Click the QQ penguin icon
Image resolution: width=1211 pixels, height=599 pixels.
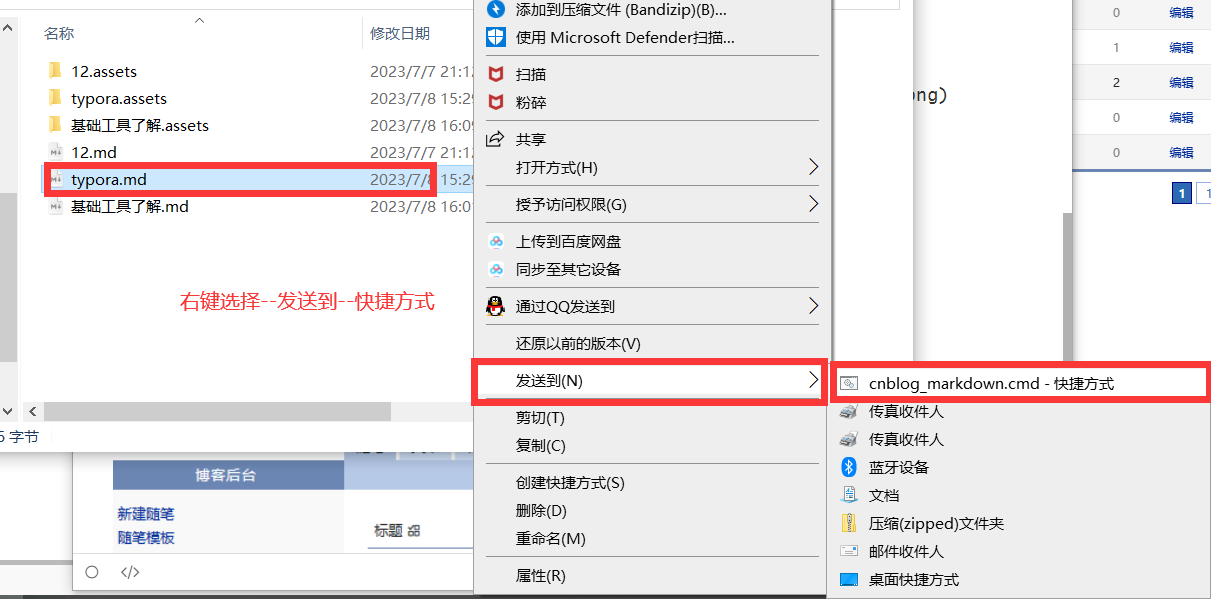click(x=495, y=306)
